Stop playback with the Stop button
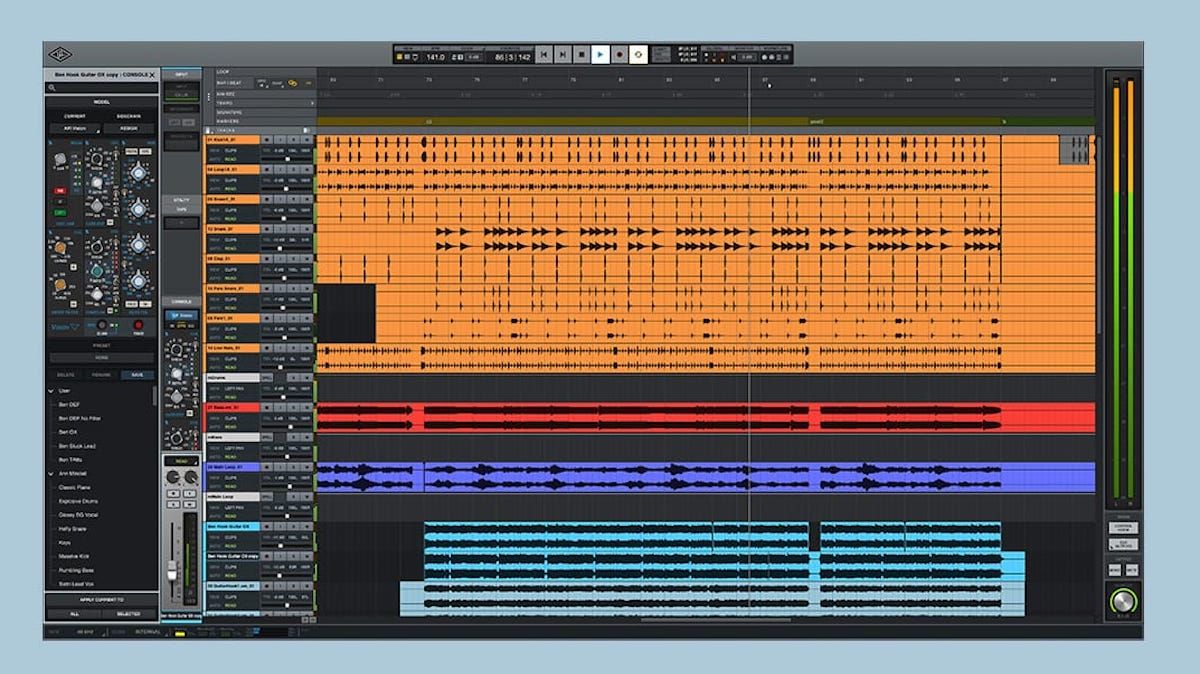This screenshot has width=1200, height=674. click(581, 55)
